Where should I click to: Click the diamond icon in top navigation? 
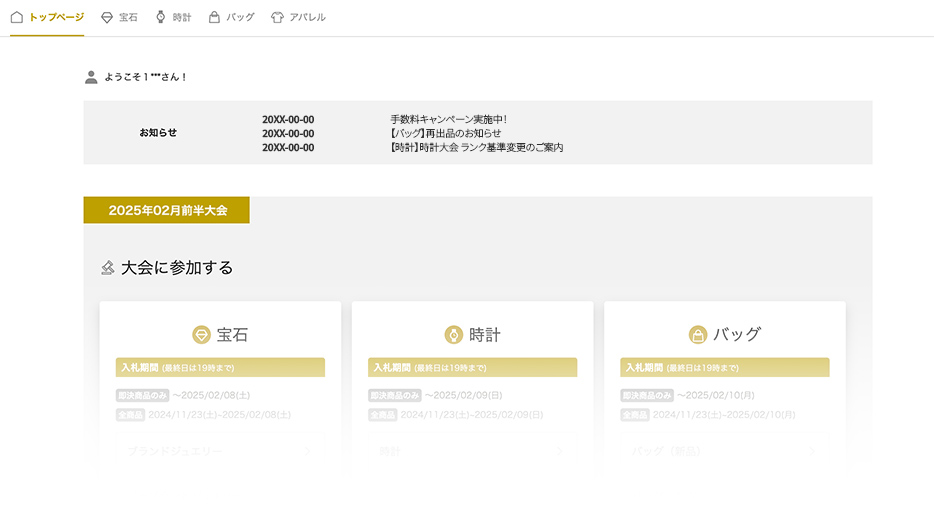coord(107,17)
